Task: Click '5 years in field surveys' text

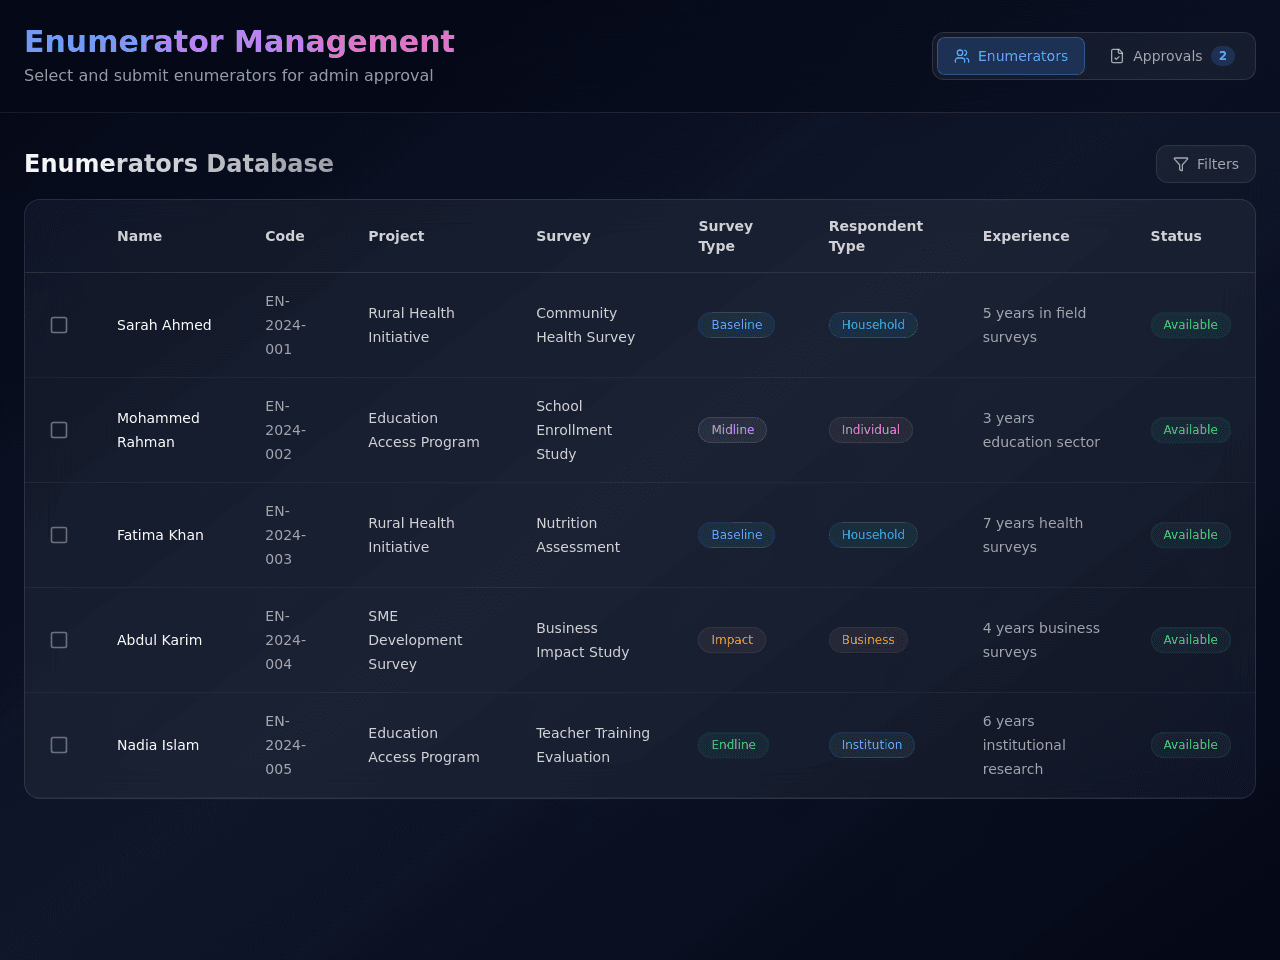Action: pos(1034,325)
